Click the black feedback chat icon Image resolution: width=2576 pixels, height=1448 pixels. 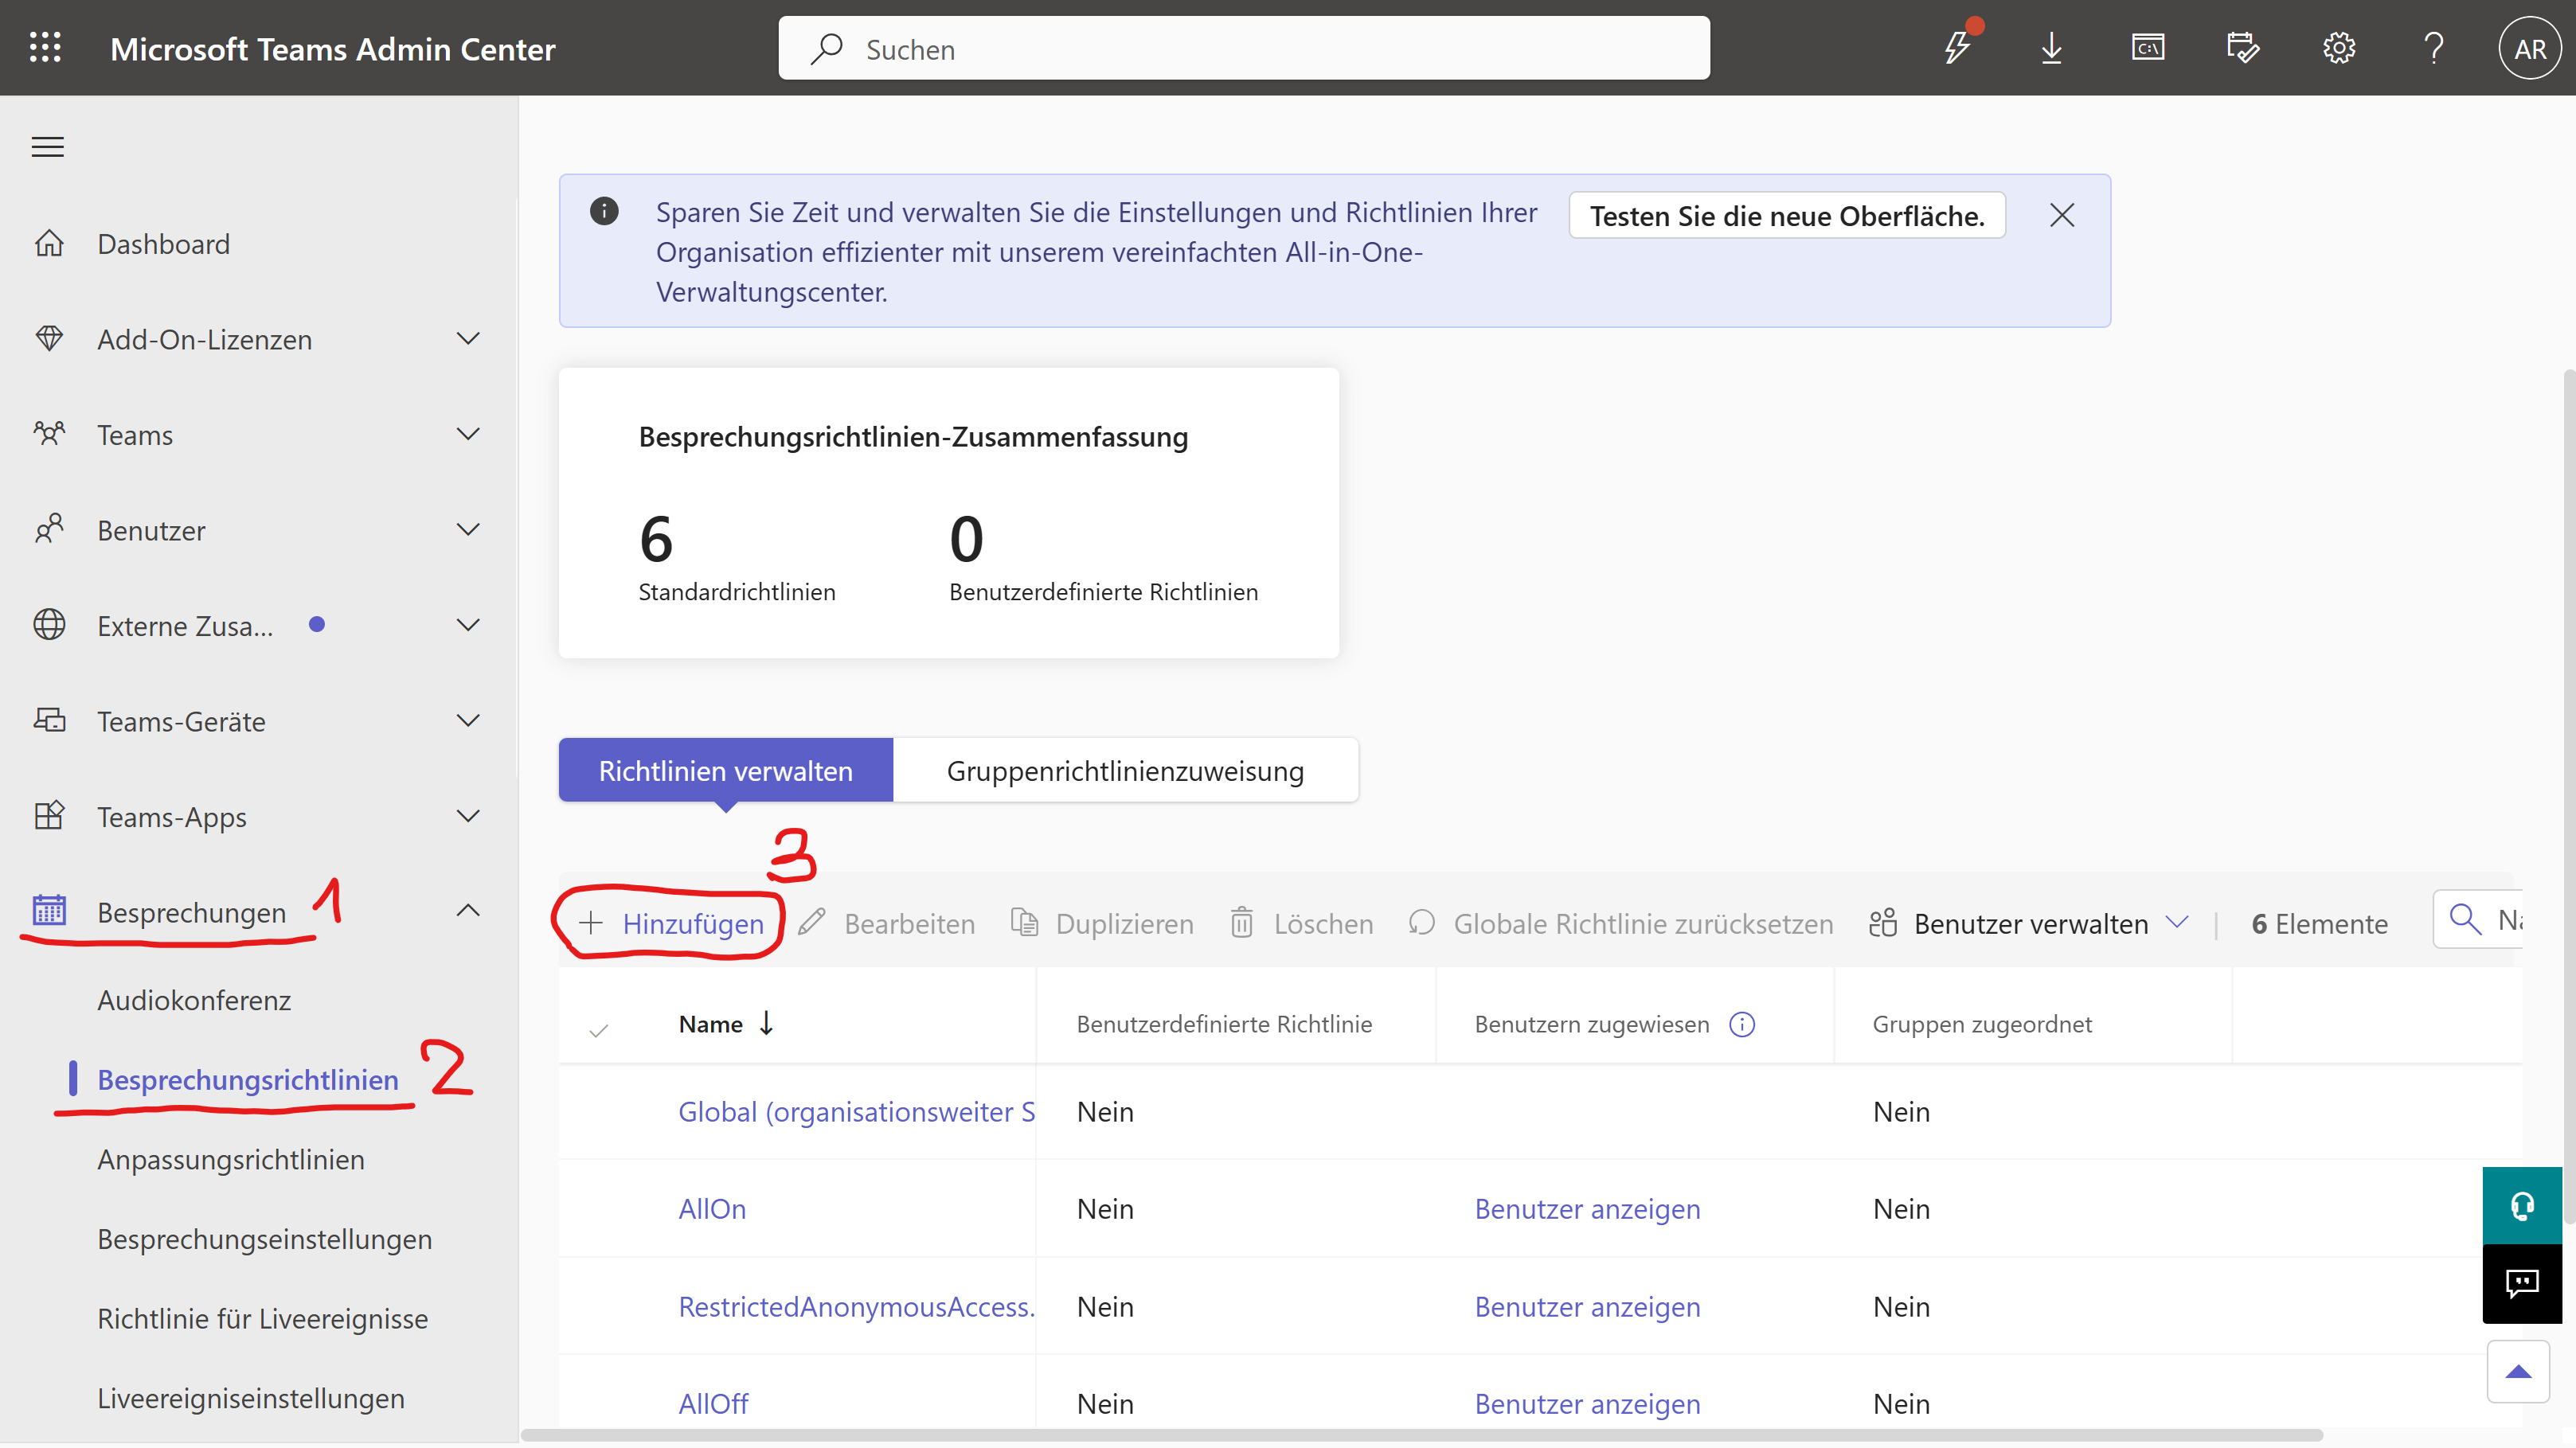(2521, 1283)
